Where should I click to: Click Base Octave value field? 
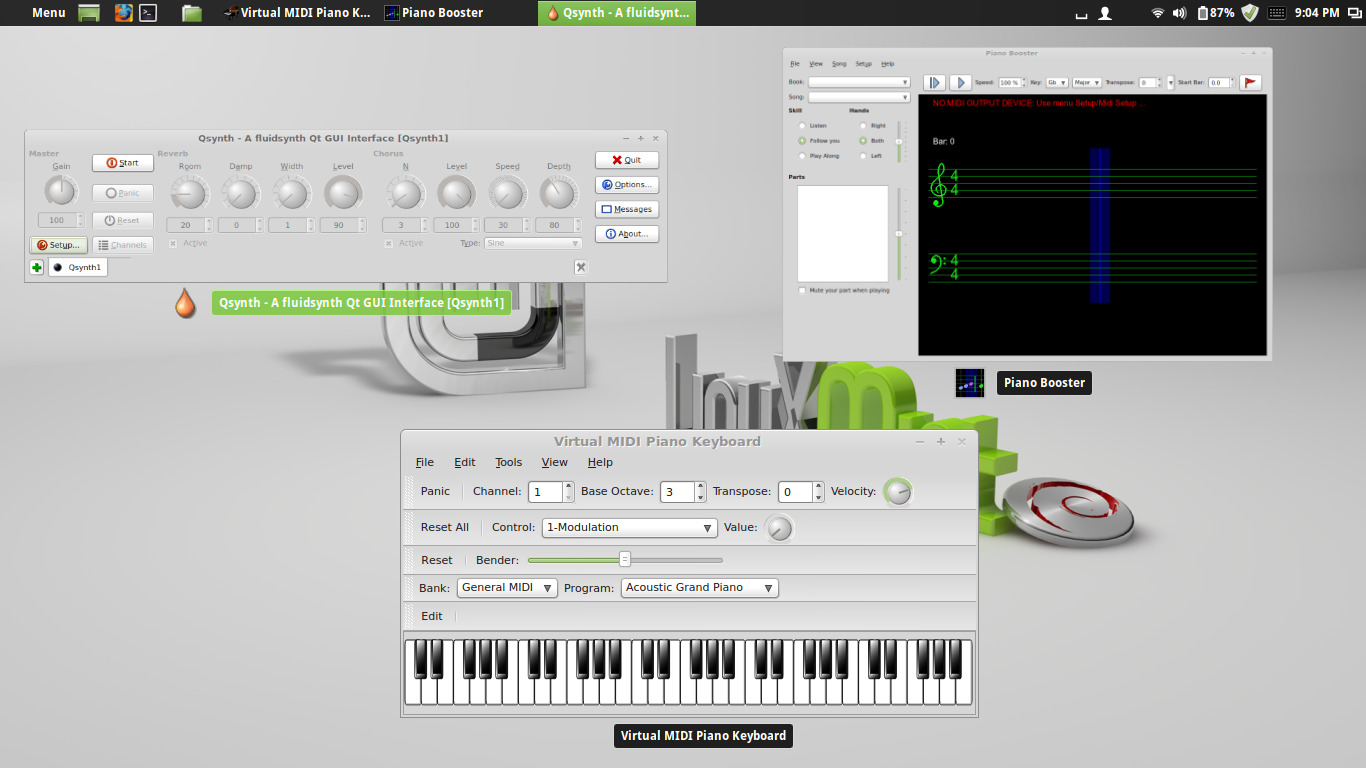coord(678,492)
